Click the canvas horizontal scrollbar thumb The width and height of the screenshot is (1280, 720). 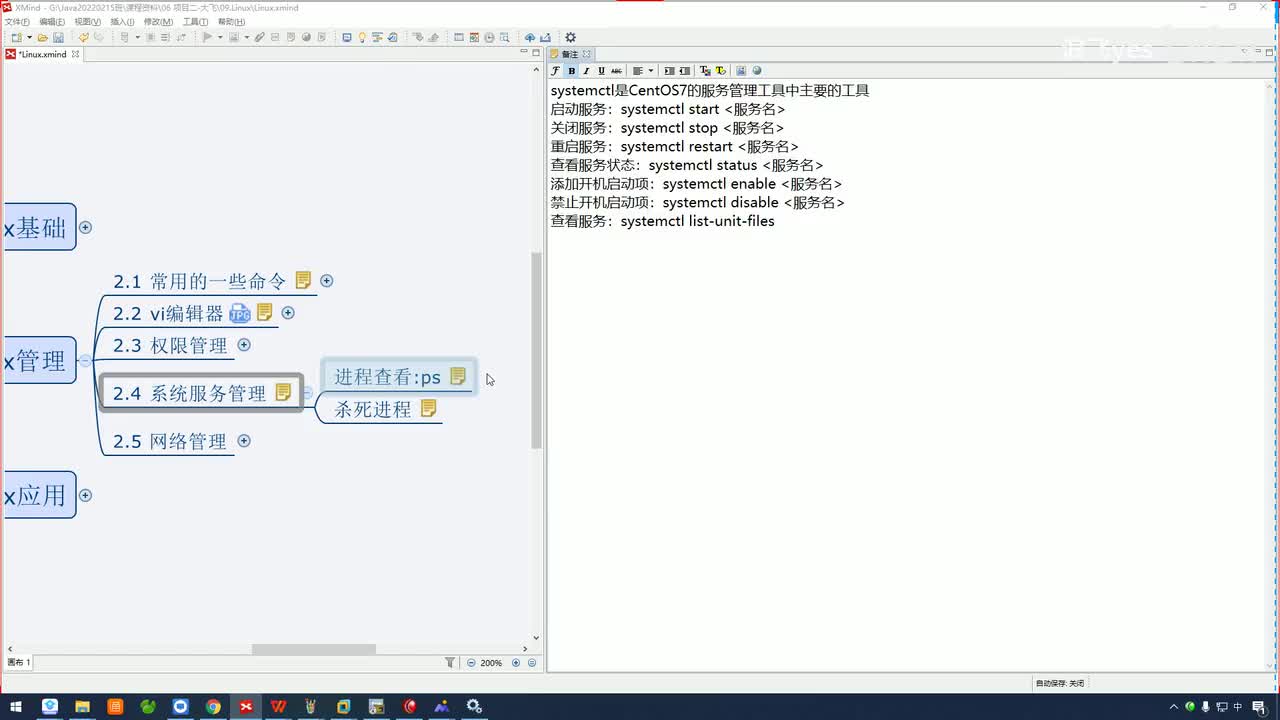313,649
